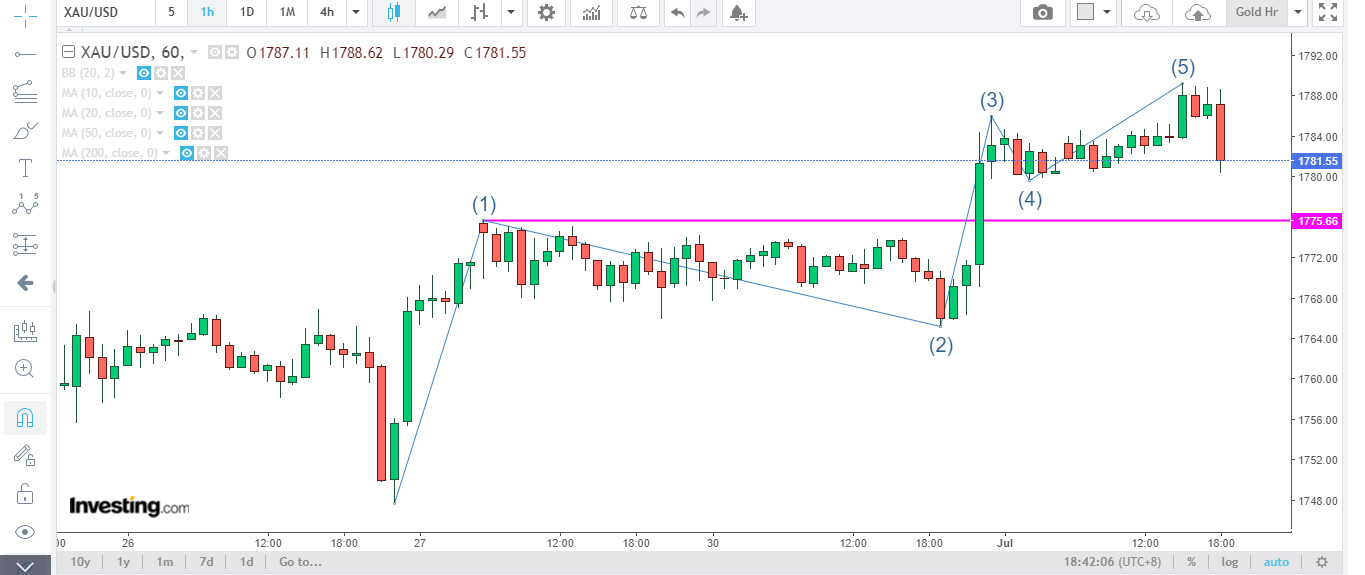
Task: Select the area chart style
Action: coord(437,13)
